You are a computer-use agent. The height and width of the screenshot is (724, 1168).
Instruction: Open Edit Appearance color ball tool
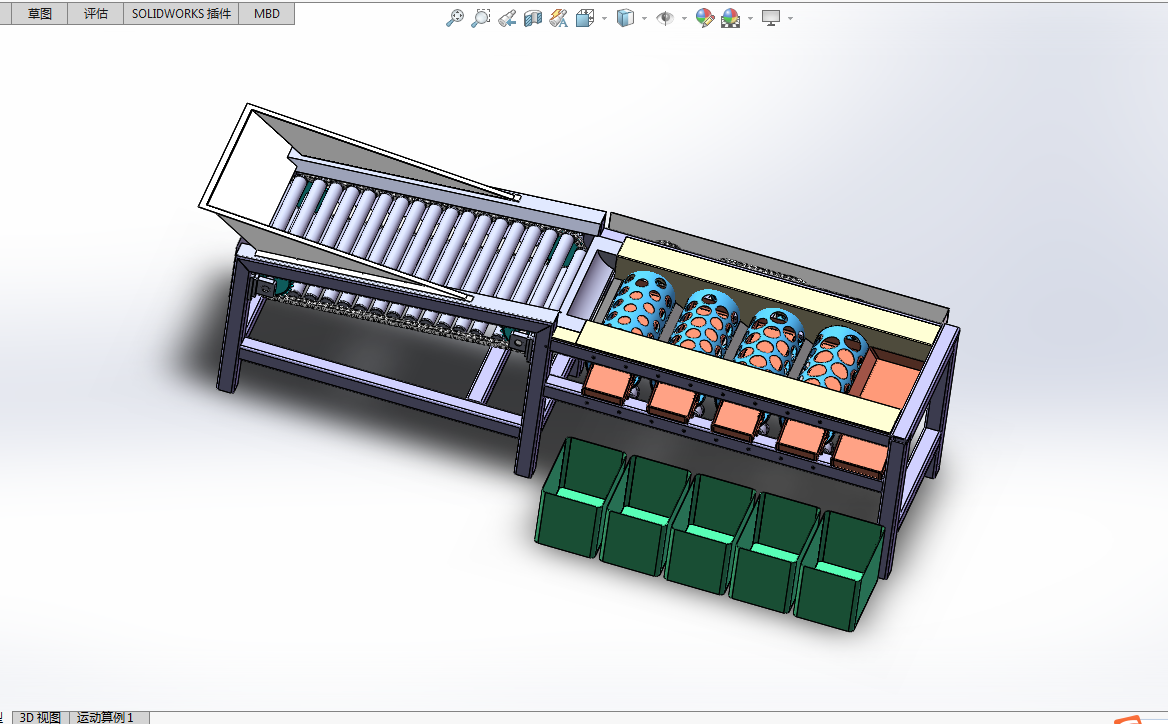[x=705, y=18]
